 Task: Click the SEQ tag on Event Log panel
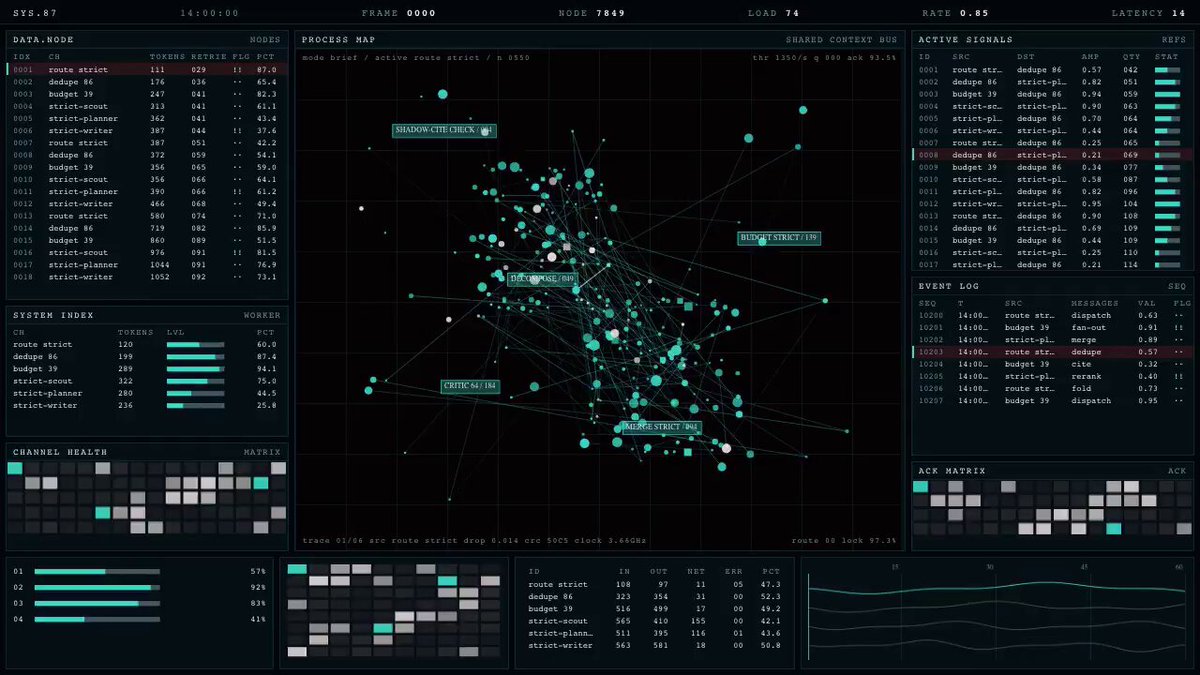click(1176, 286)
